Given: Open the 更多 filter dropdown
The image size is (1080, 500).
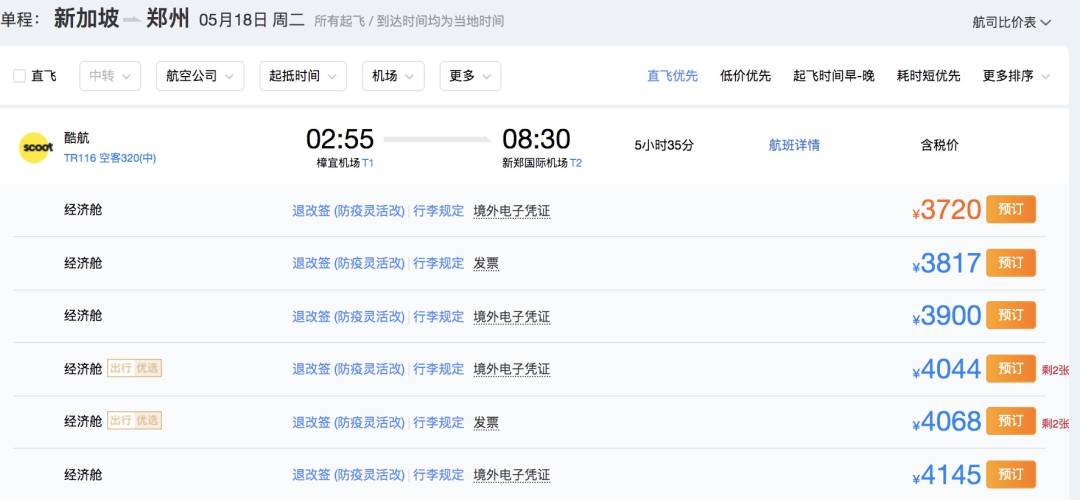Looking at the screenshot, I should coord(470,76).
